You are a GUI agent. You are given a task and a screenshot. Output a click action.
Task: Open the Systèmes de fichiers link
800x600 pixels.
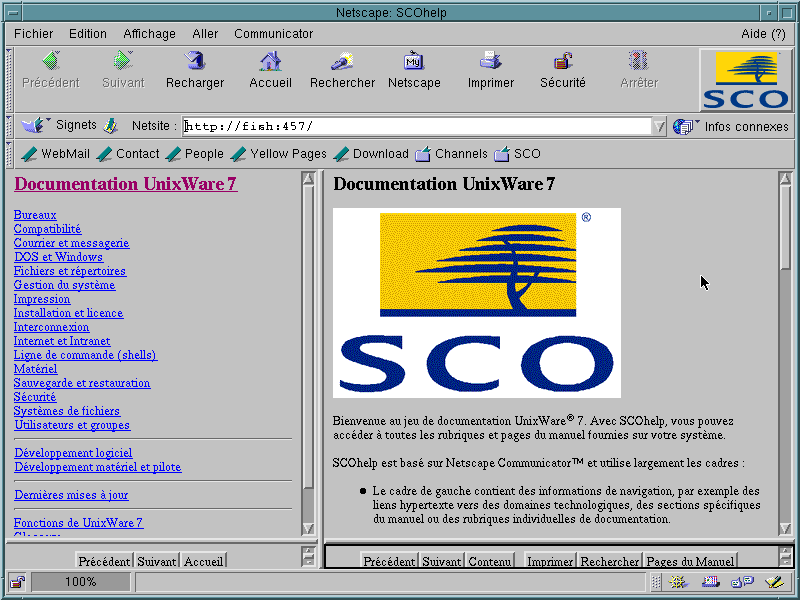pos(66,411)
